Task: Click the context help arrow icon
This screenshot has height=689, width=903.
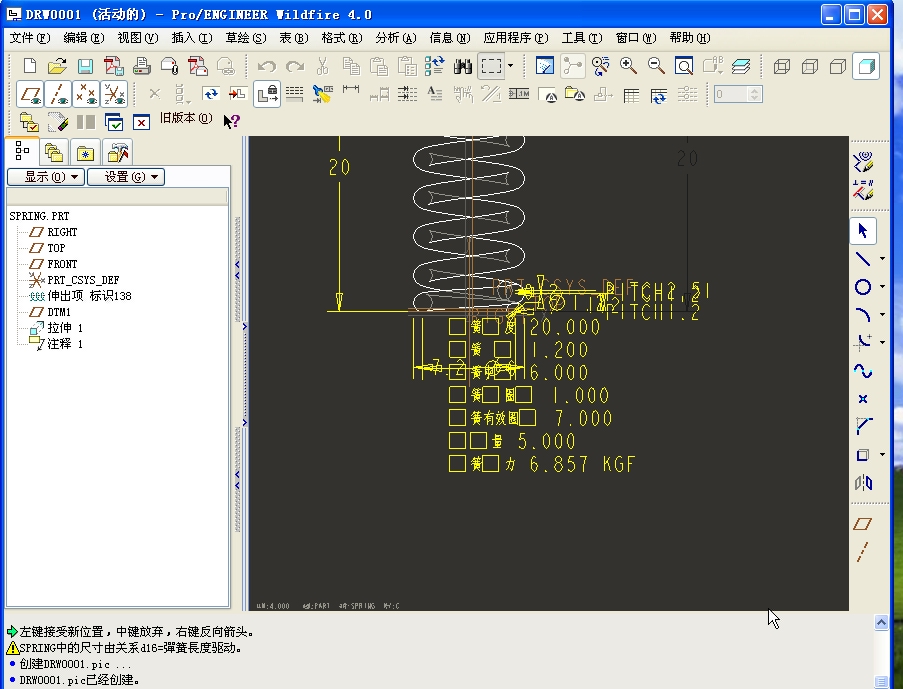Action: pyautogui.click(x=232, y=121)
